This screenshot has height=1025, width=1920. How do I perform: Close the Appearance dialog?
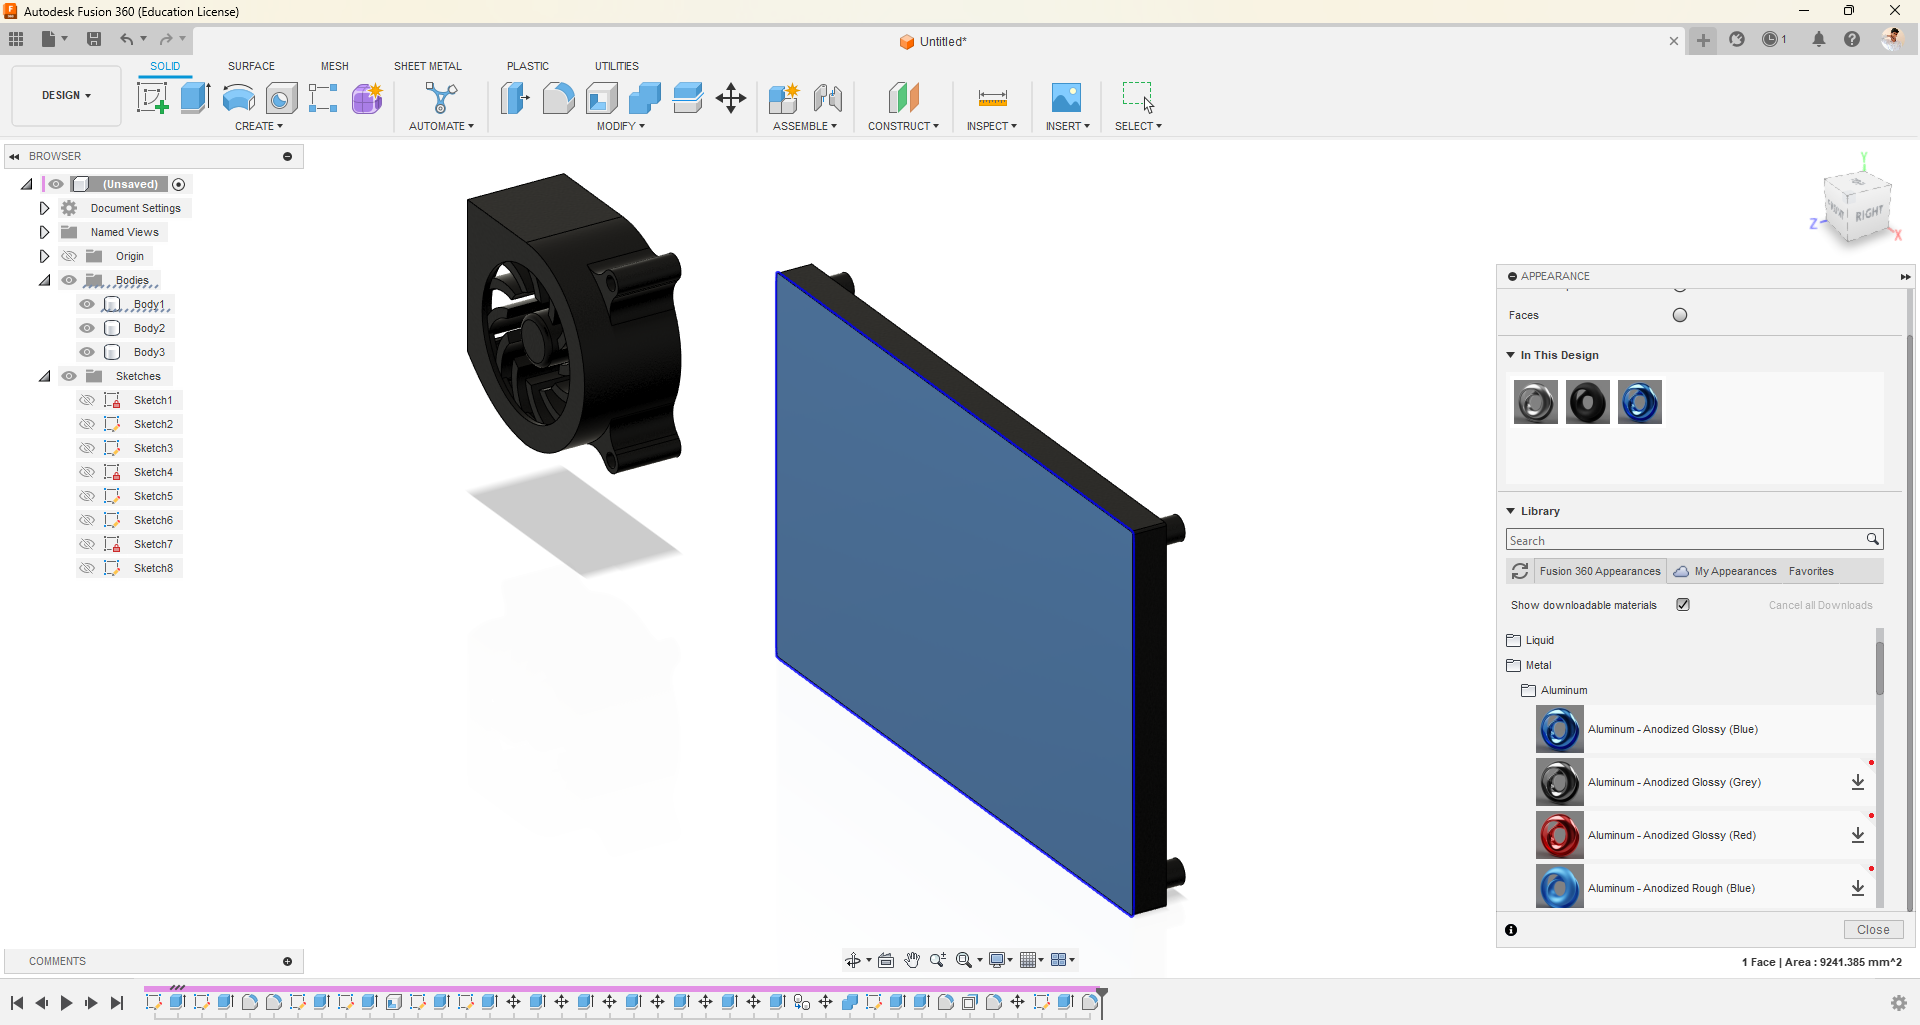point(1873,930)
